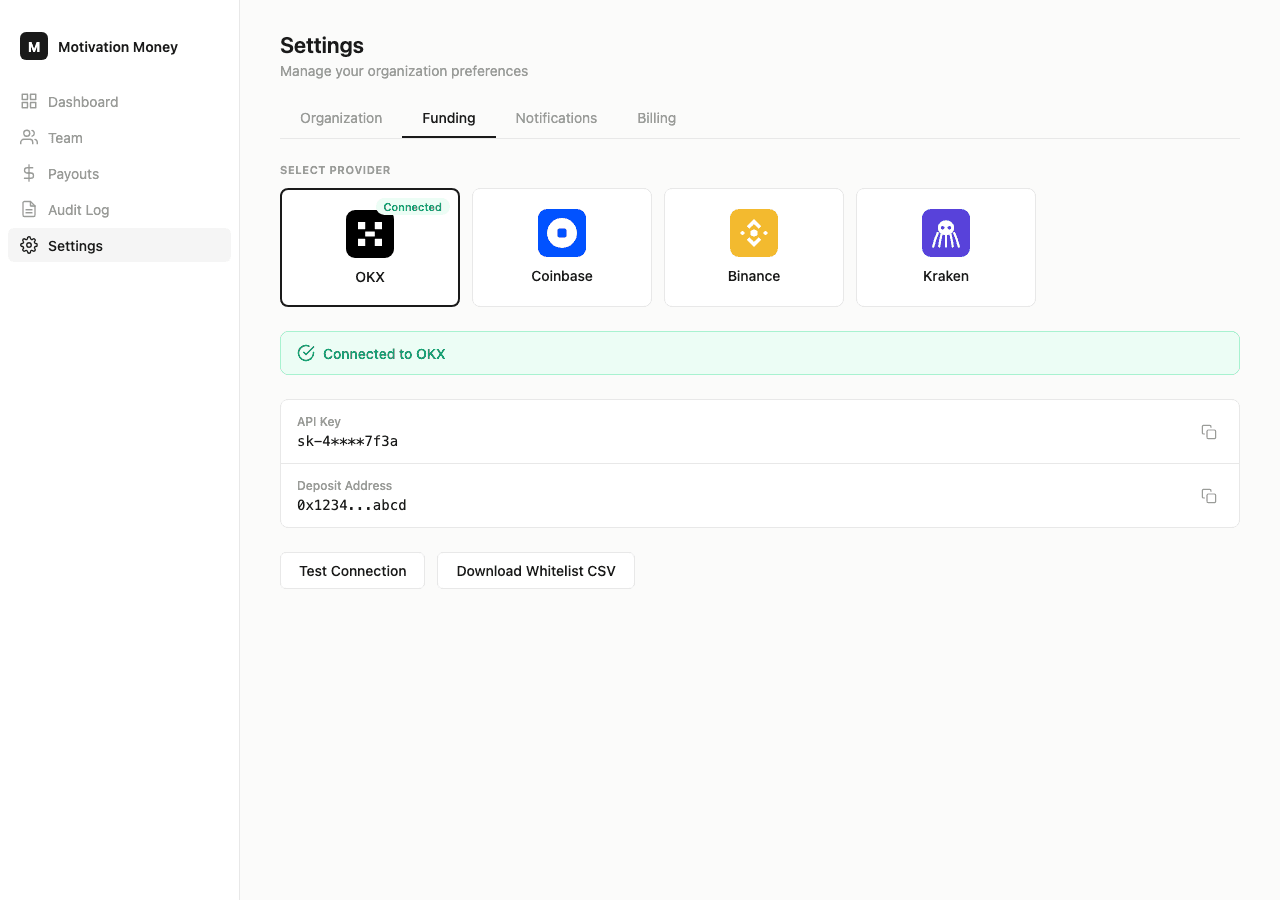The width and height of the screenshot is (1280, 900).
Task: Open the Notifications tab
Action: pyautogui.click(x=556, y=118)
